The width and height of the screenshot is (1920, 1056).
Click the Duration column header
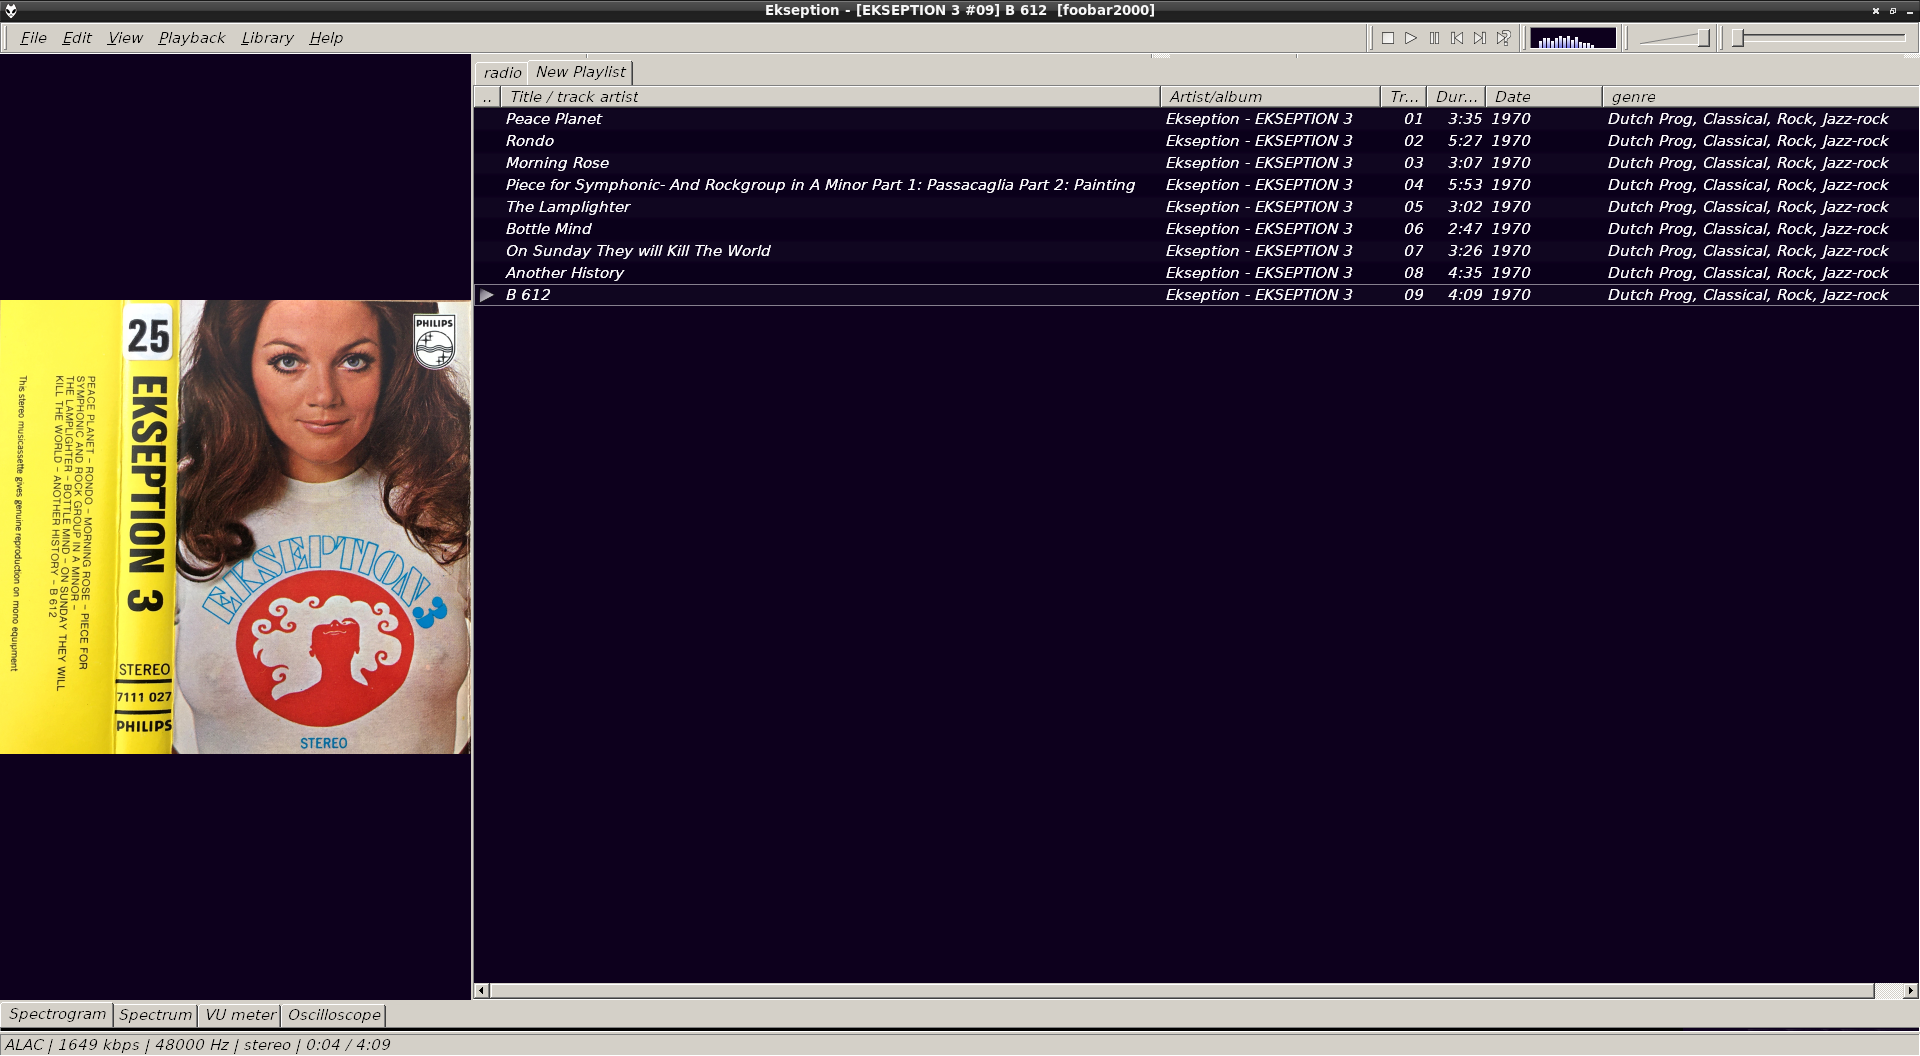[1456, 97]
